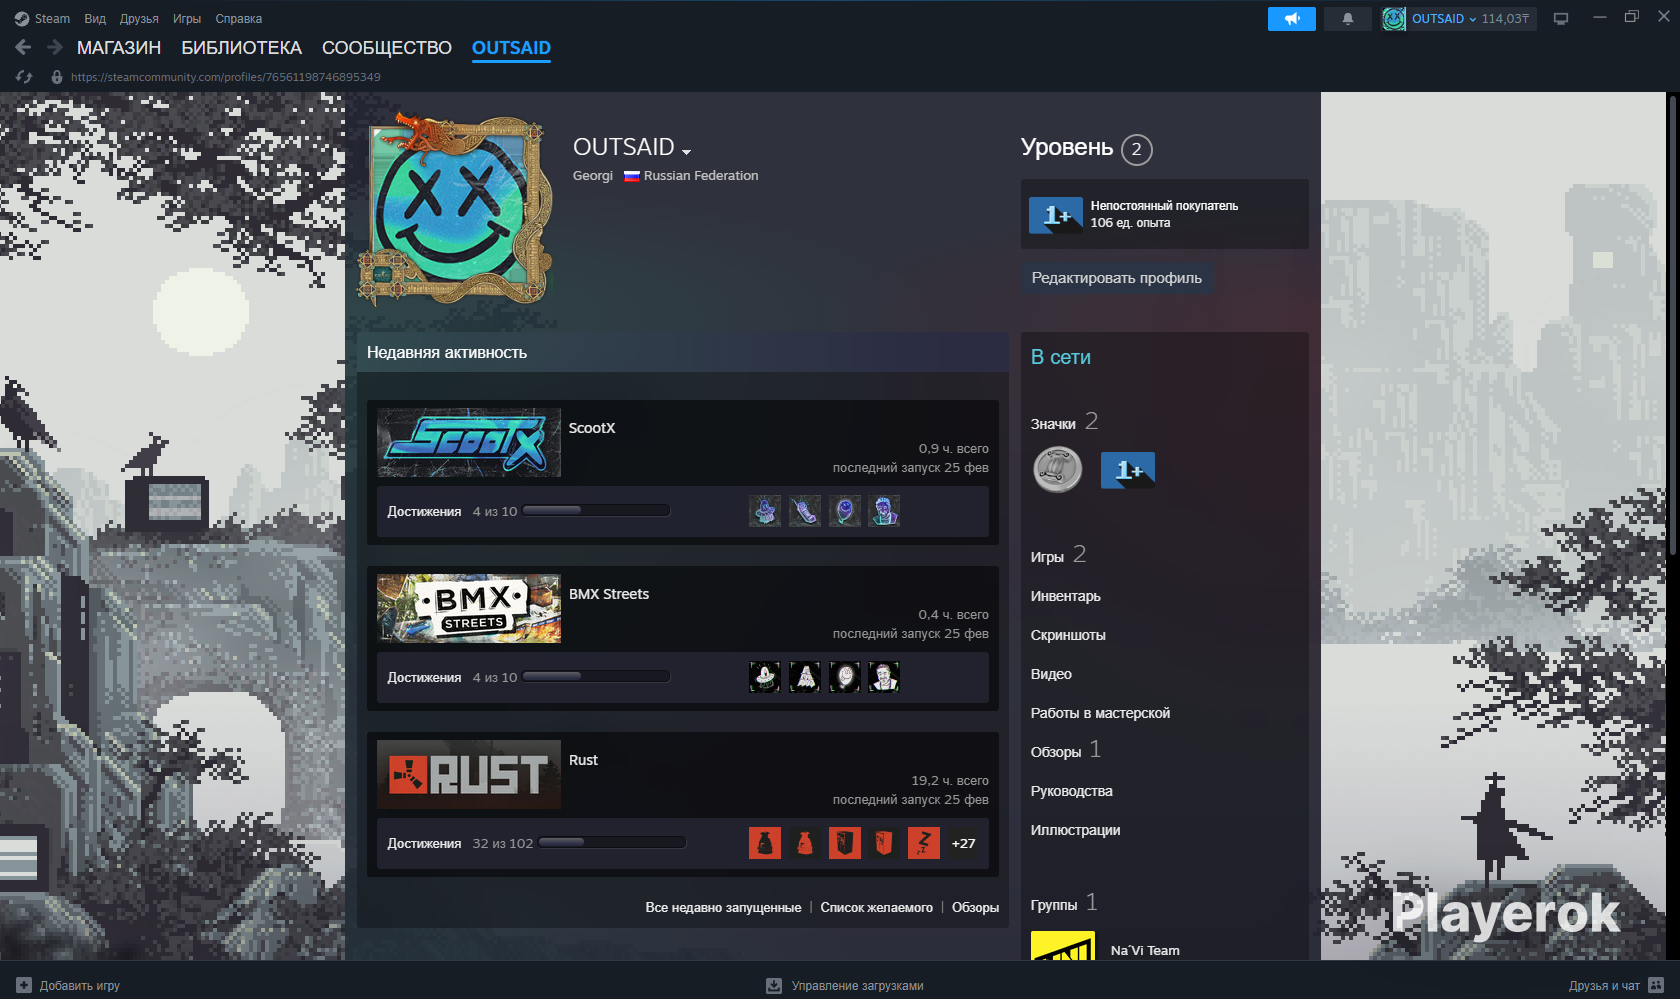Screen dimensions: 1680x999
Task: Switch to the СООБЩЕСТВО tab
Action: 387,48
